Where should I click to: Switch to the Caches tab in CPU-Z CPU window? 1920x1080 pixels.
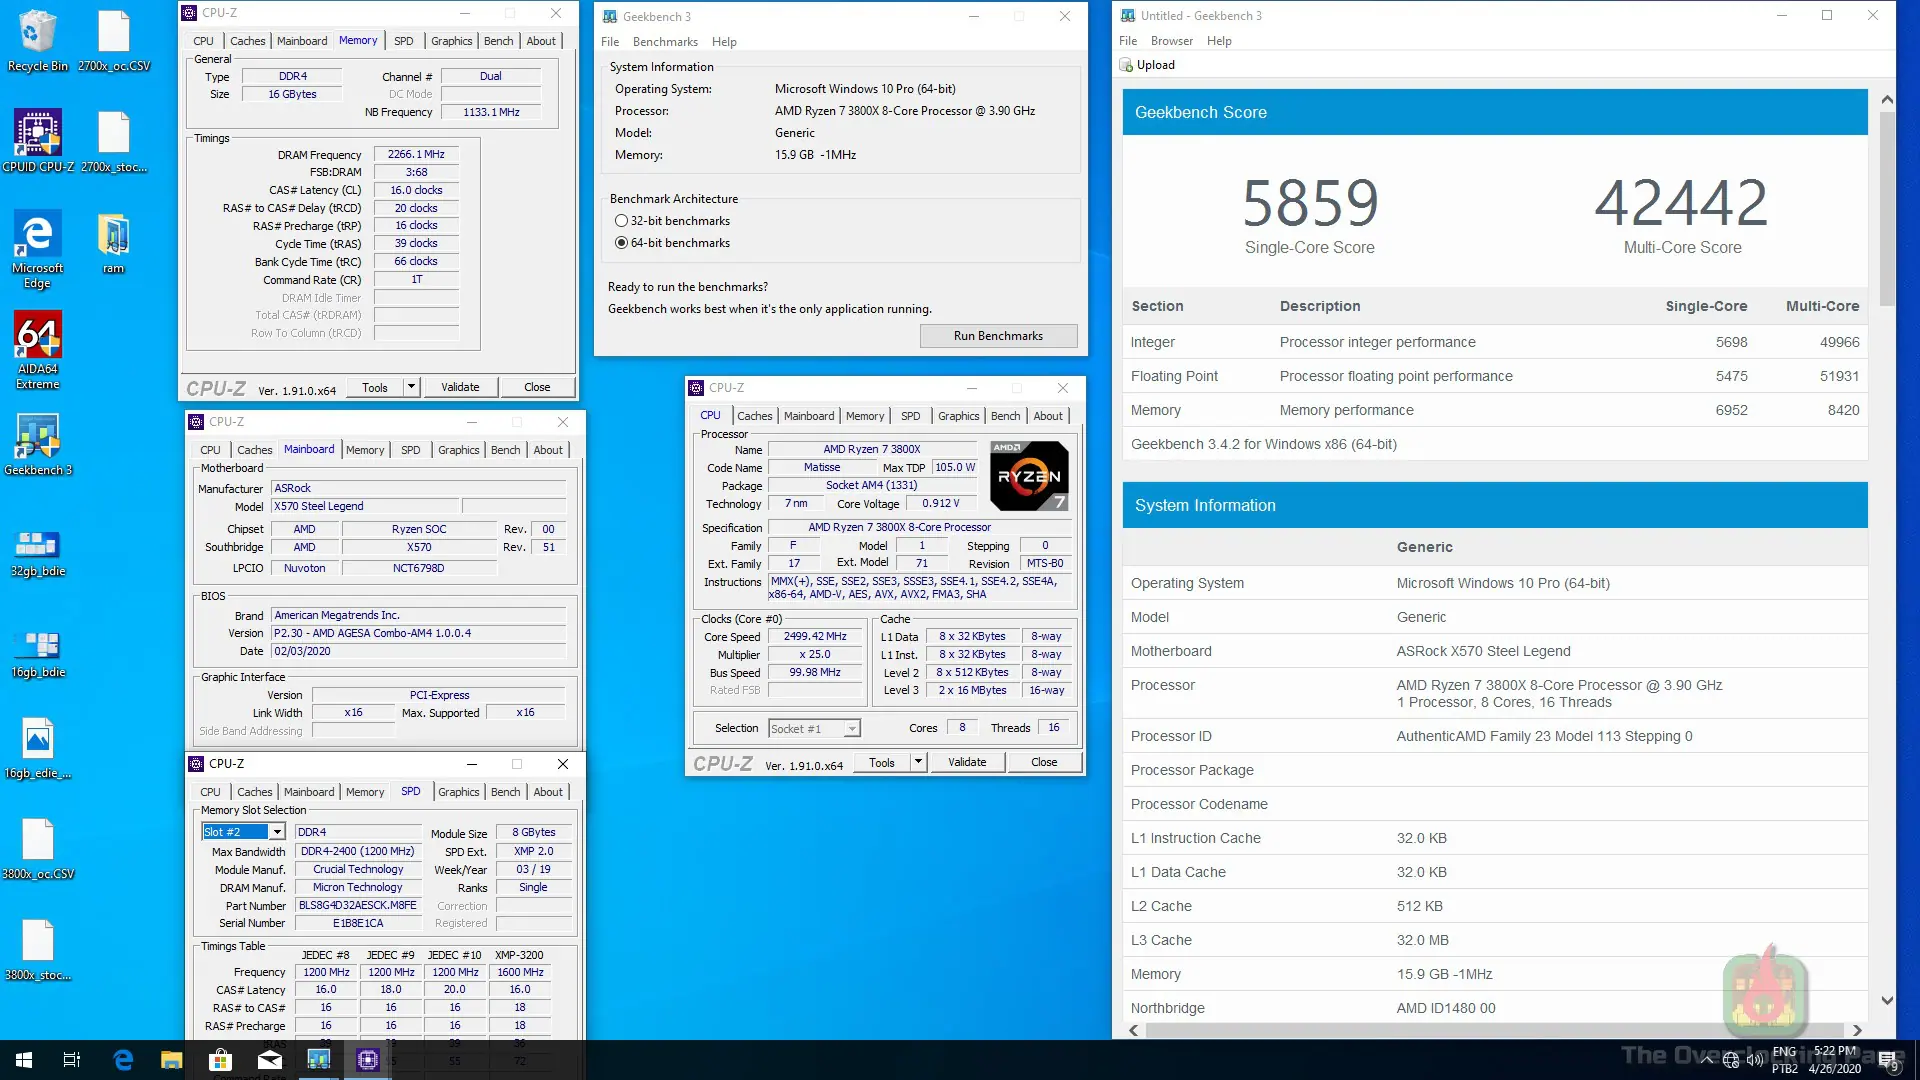coord(755,416)
